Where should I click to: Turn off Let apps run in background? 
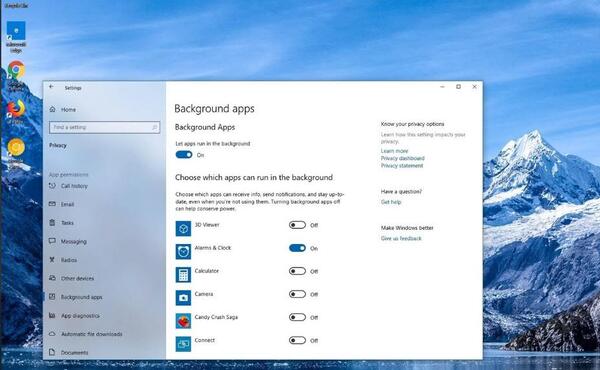[184, 155]
